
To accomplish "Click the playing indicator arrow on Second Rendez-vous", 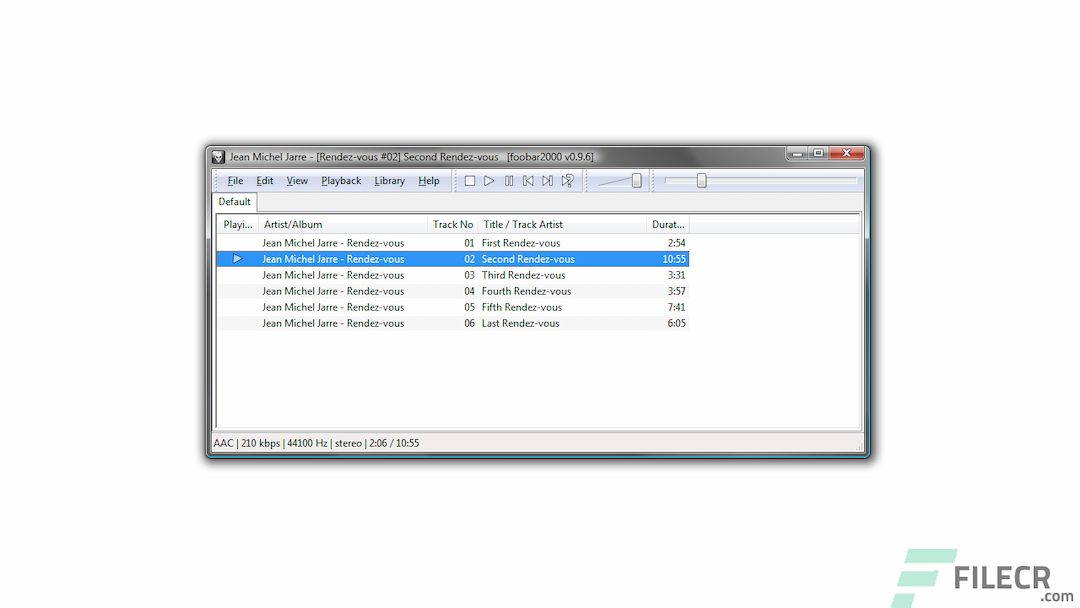I will [236, 258].
